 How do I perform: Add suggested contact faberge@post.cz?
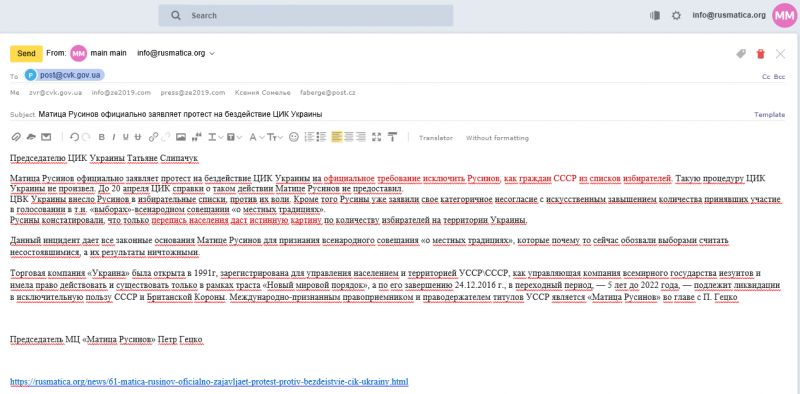tap(328, 93)
